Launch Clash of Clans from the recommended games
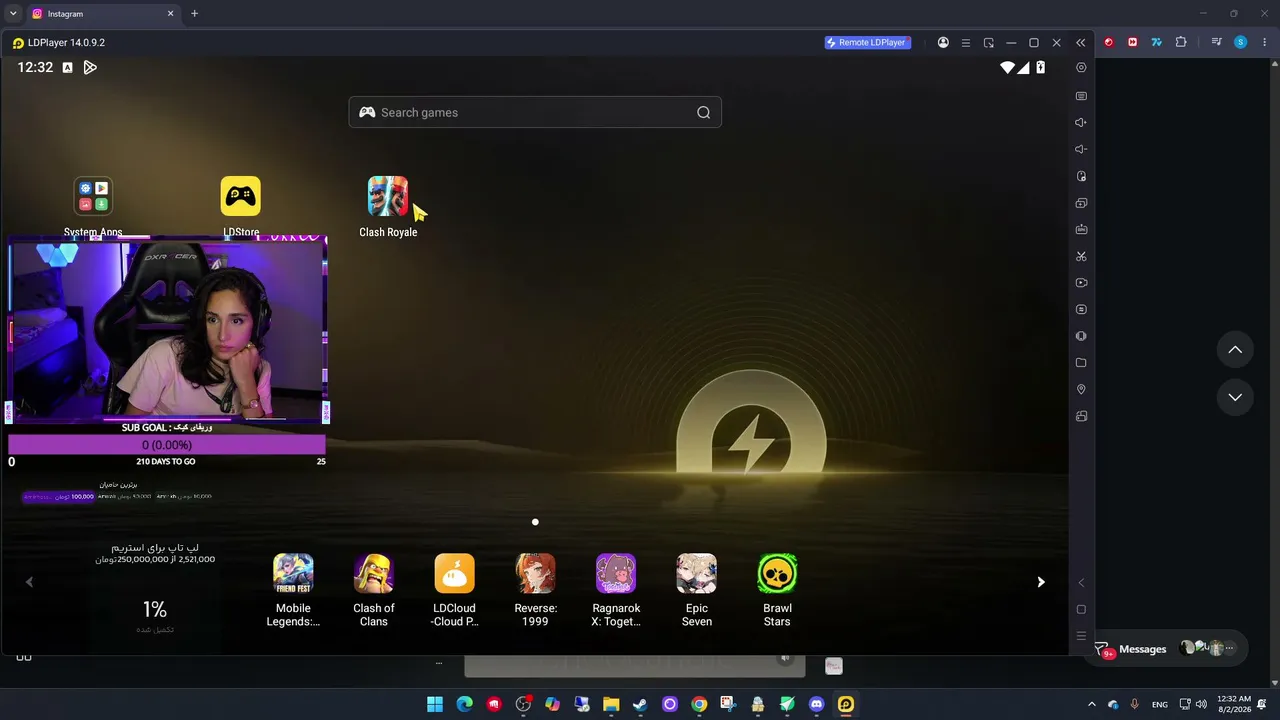The height and width of the screenshot is (720, 1280). point(374,574)
